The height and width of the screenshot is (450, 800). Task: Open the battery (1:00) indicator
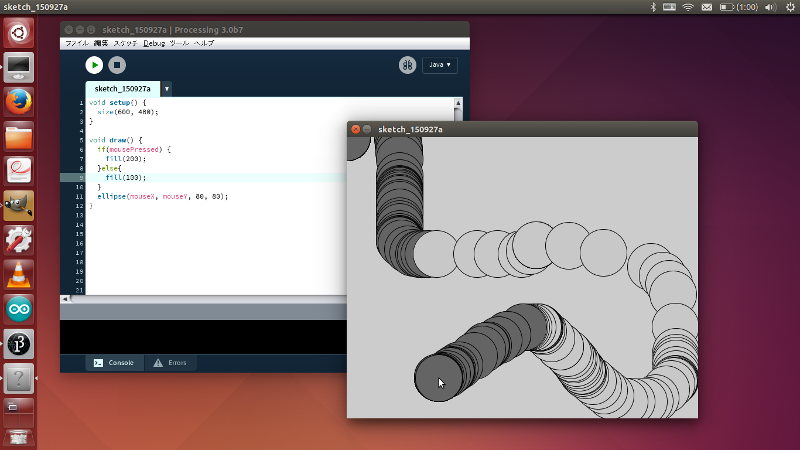tap(738, 7)
